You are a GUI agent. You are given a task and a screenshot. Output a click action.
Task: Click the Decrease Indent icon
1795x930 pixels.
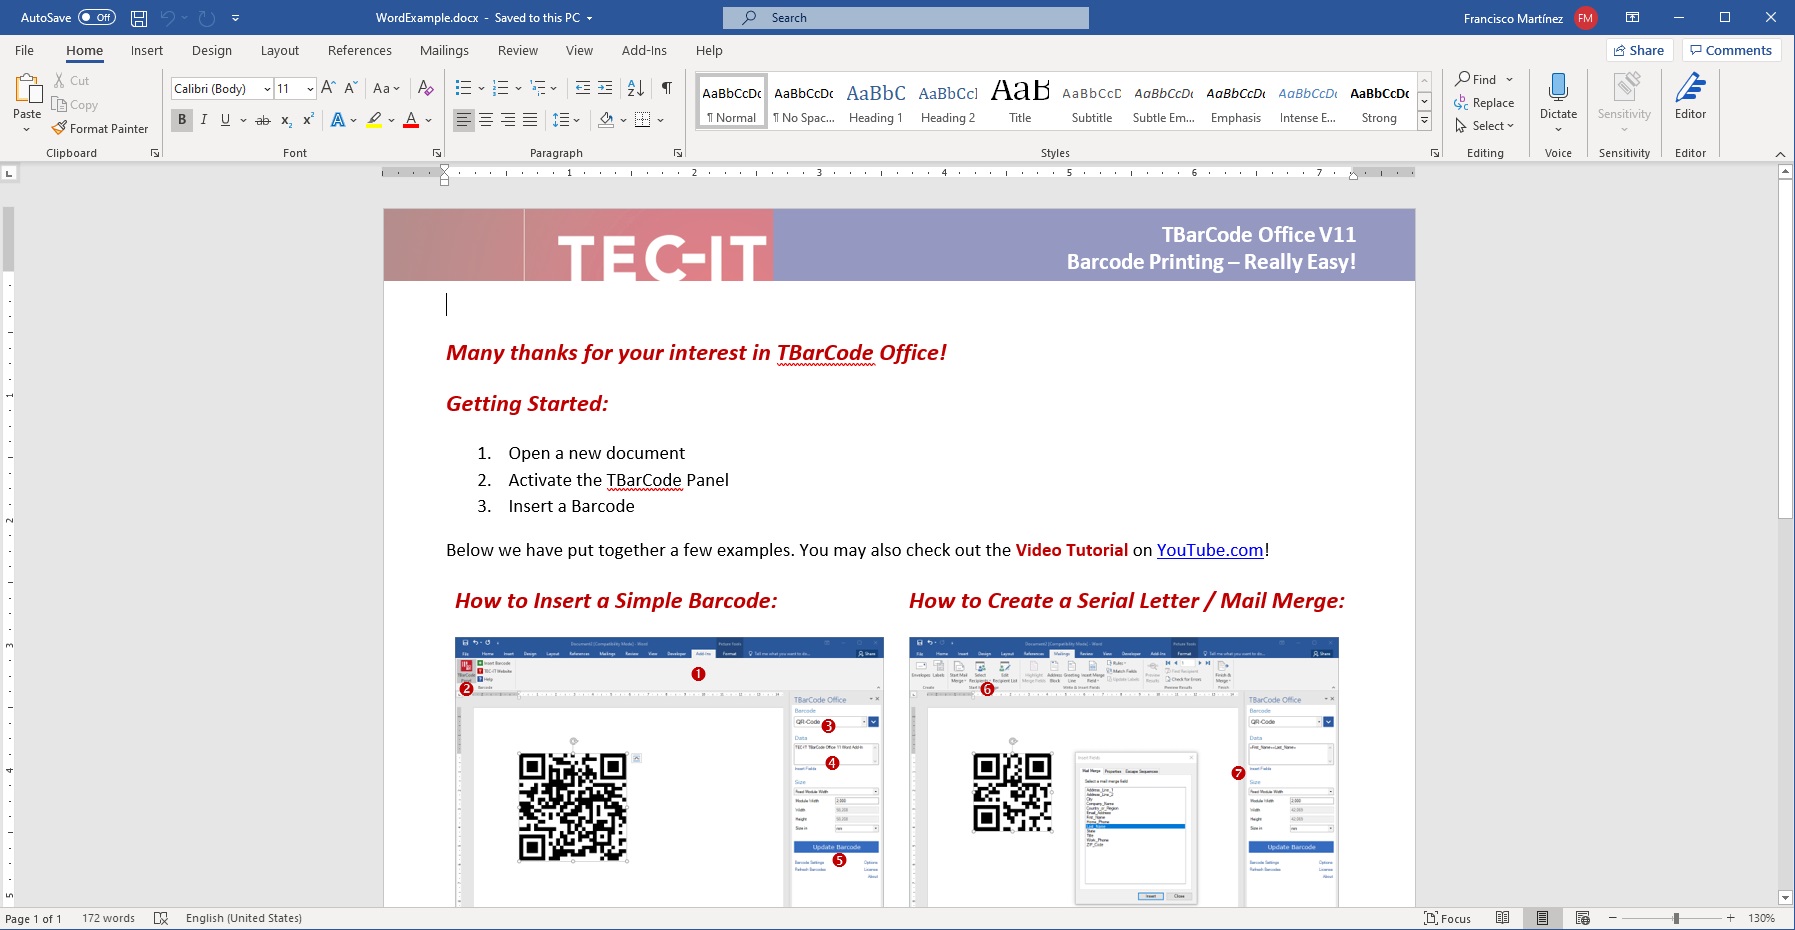tap(583, 88)
